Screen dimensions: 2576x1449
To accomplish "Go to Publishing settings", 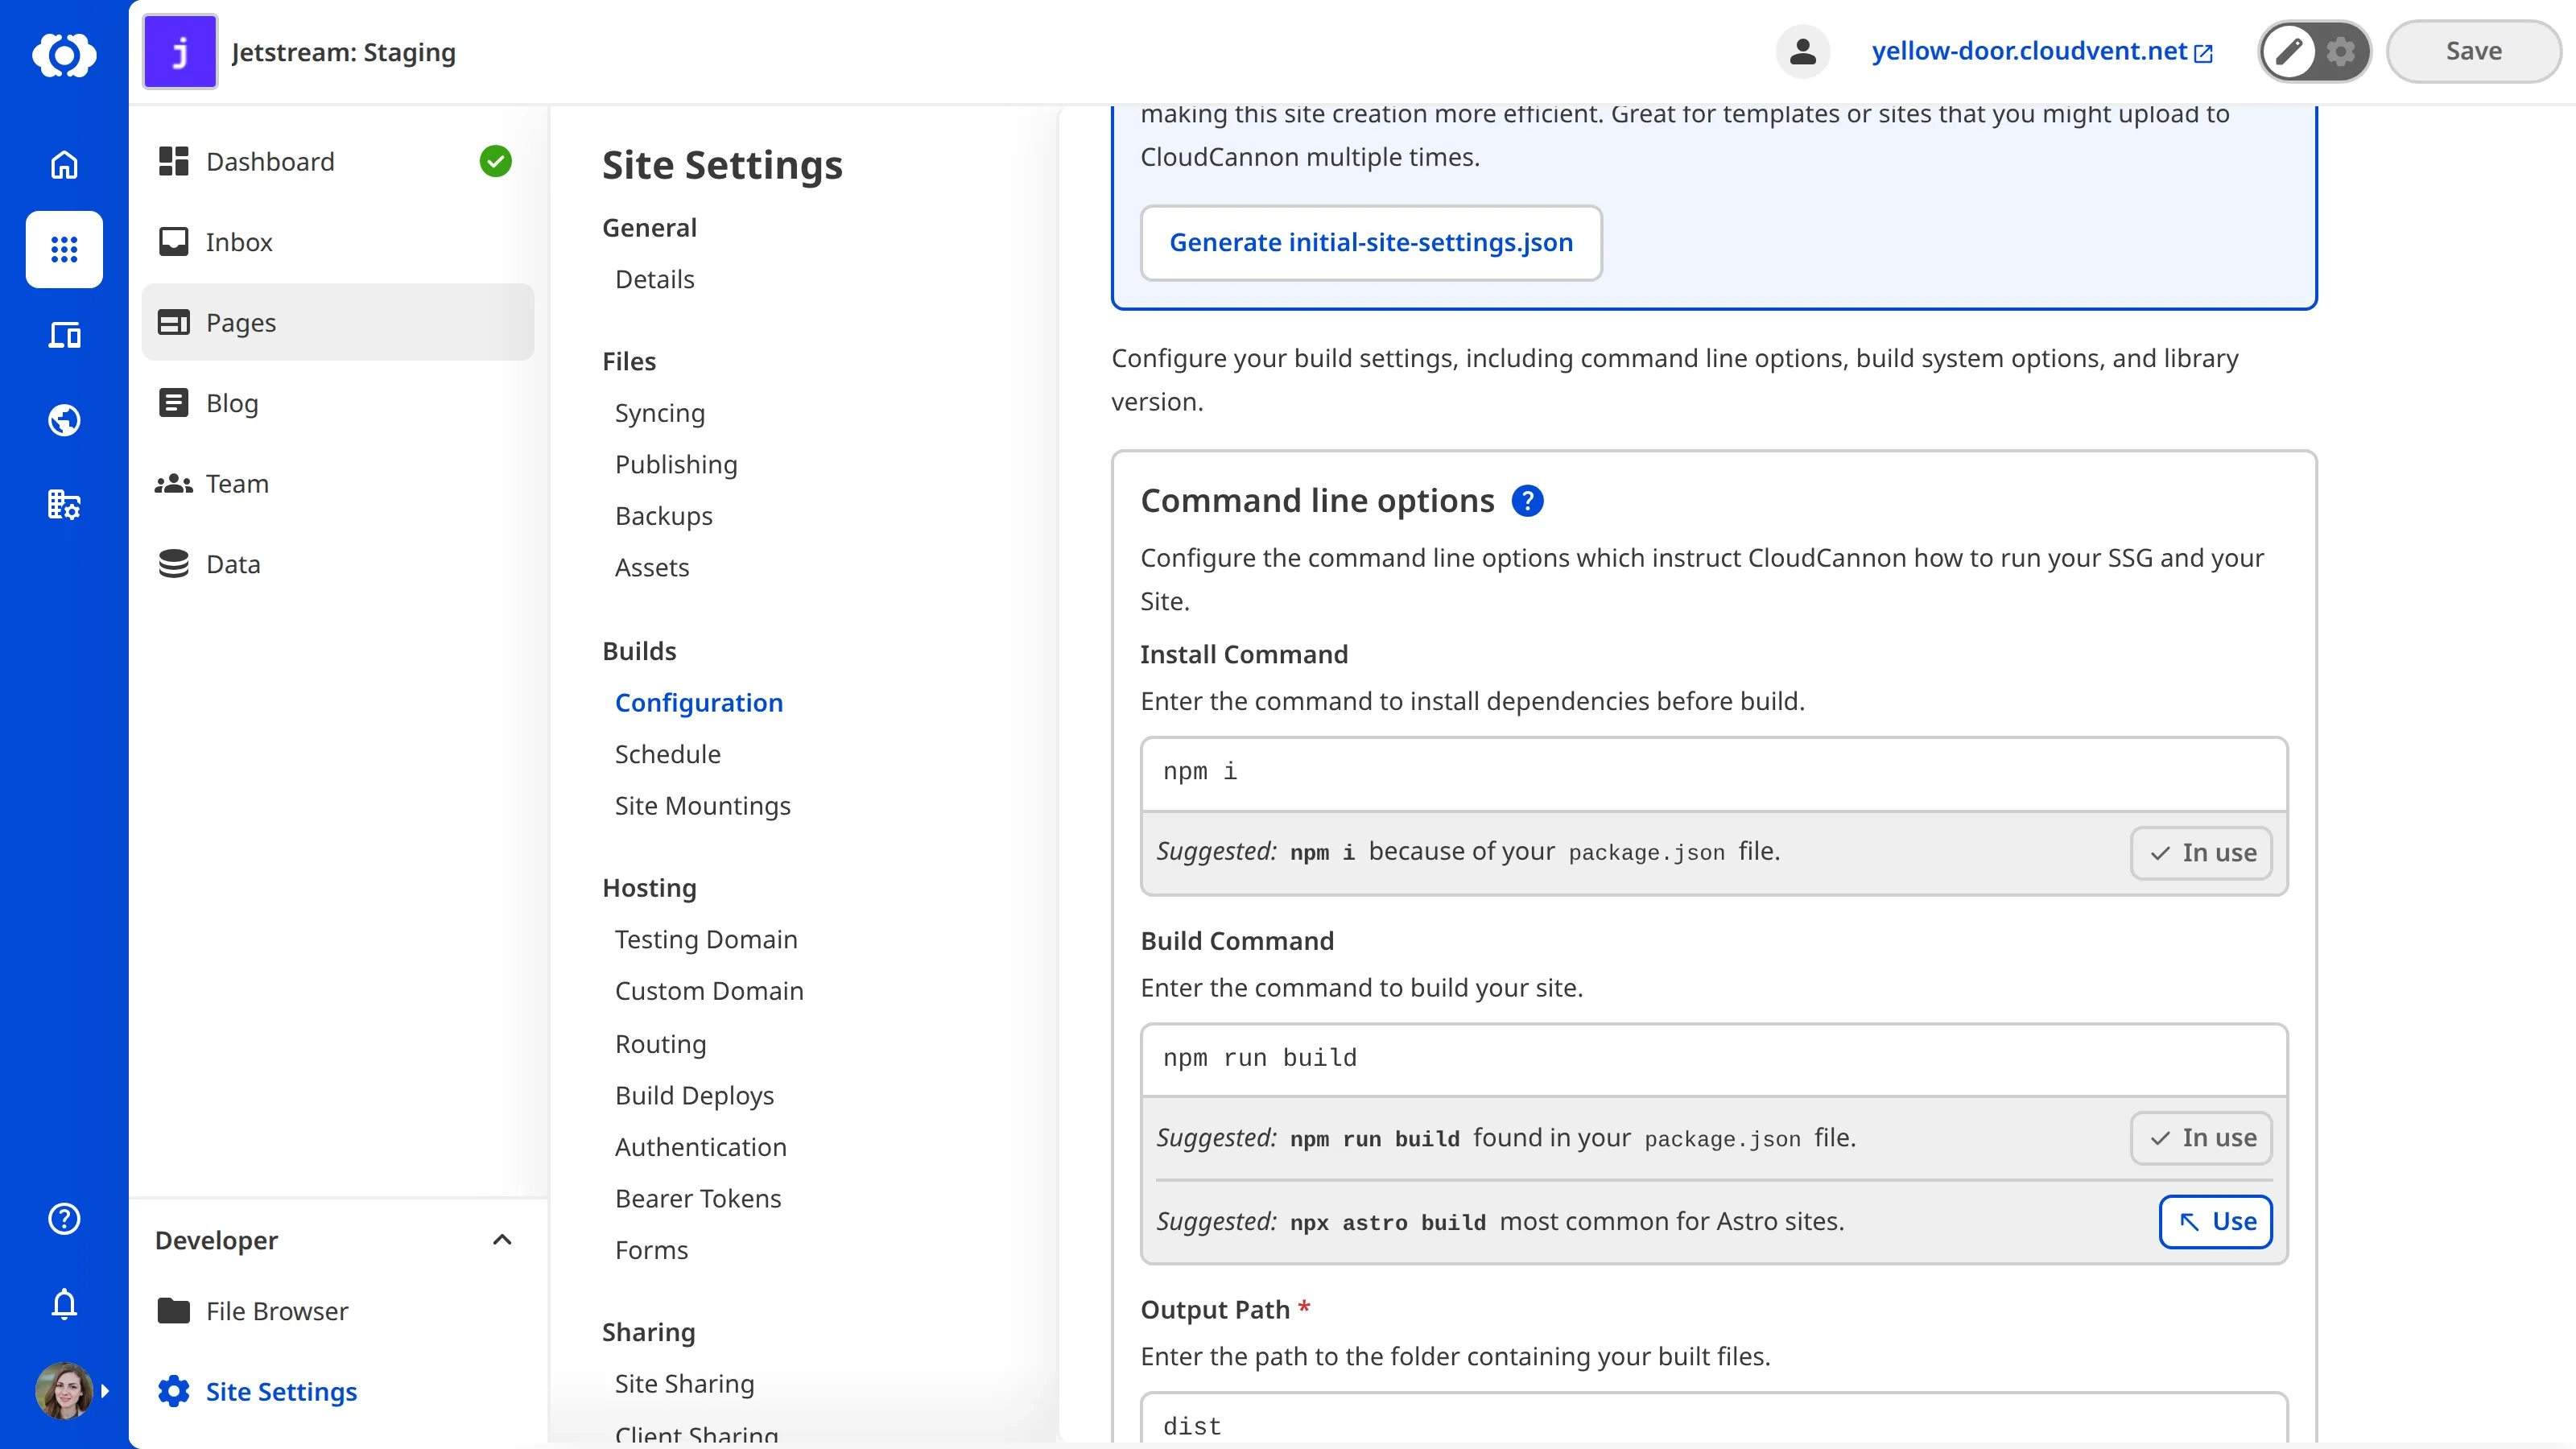I will click(676, 464).
